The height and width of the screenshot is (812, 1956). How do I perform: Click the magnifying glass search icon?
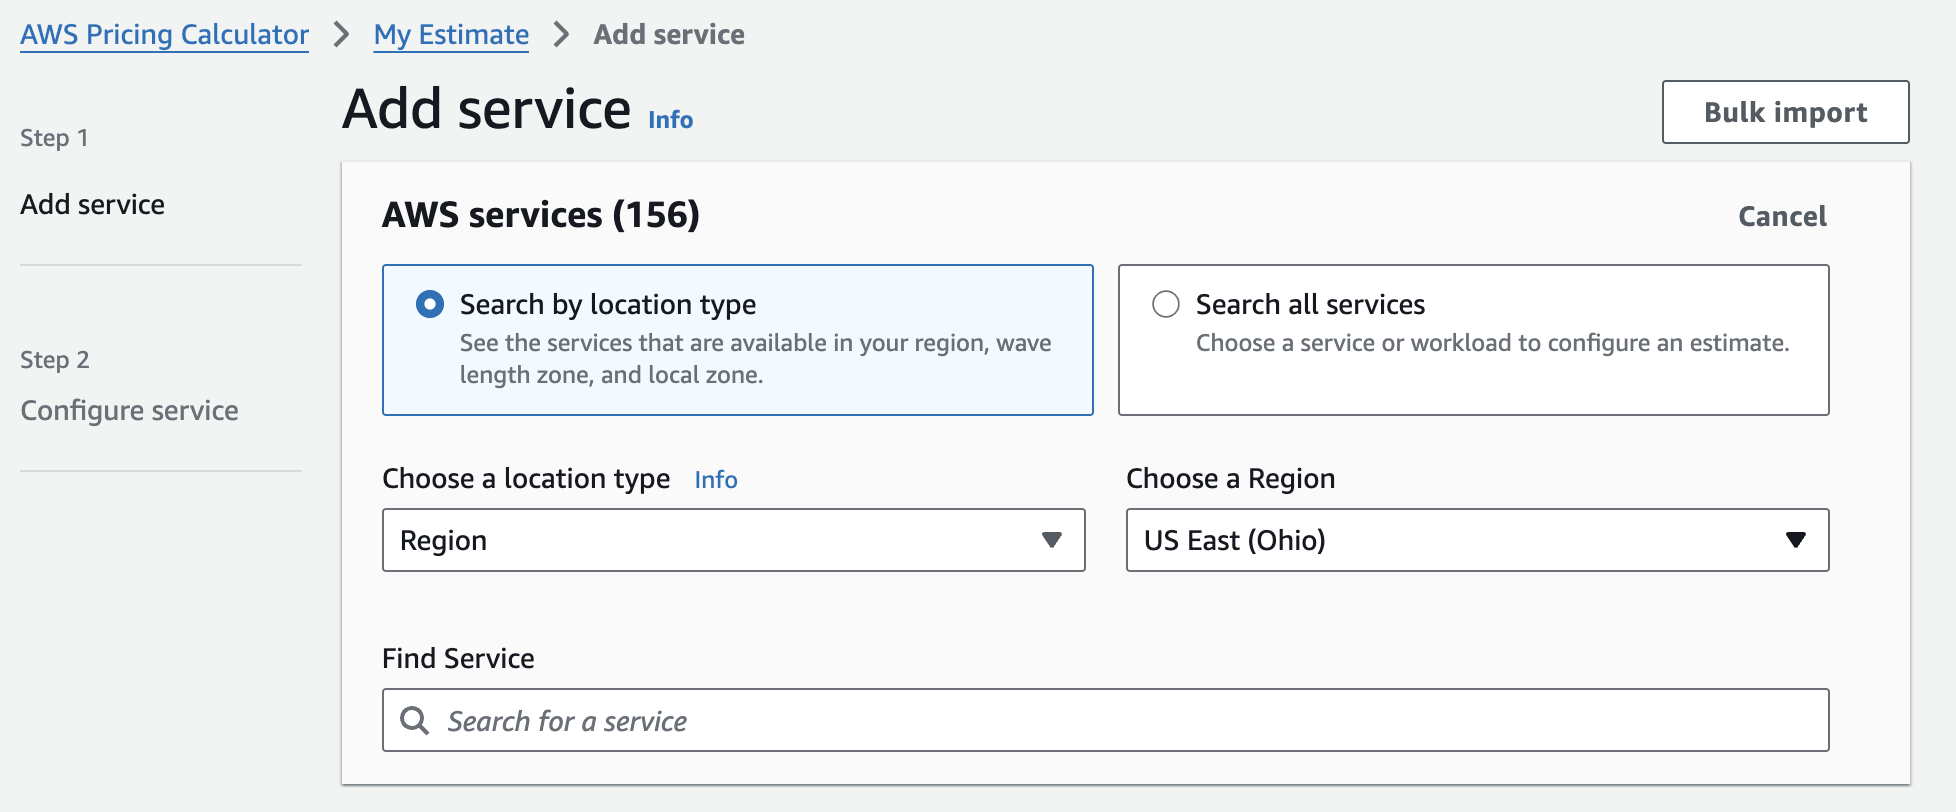pos(414,720)
